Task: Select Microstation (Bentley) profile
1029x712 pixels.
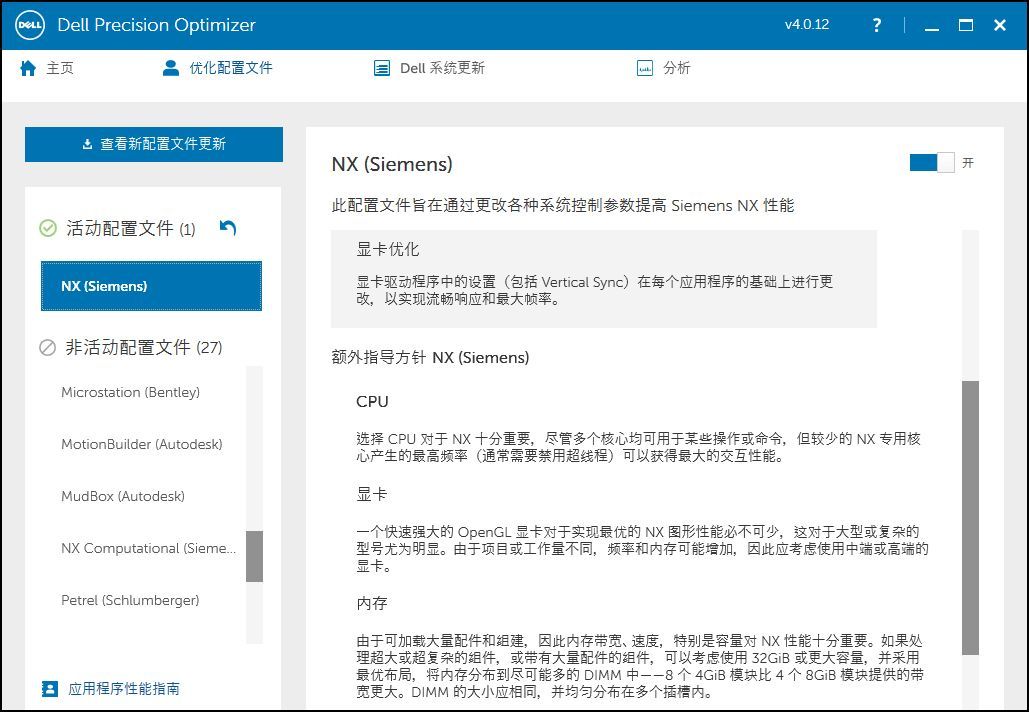Action: click(x=130, y=392)
